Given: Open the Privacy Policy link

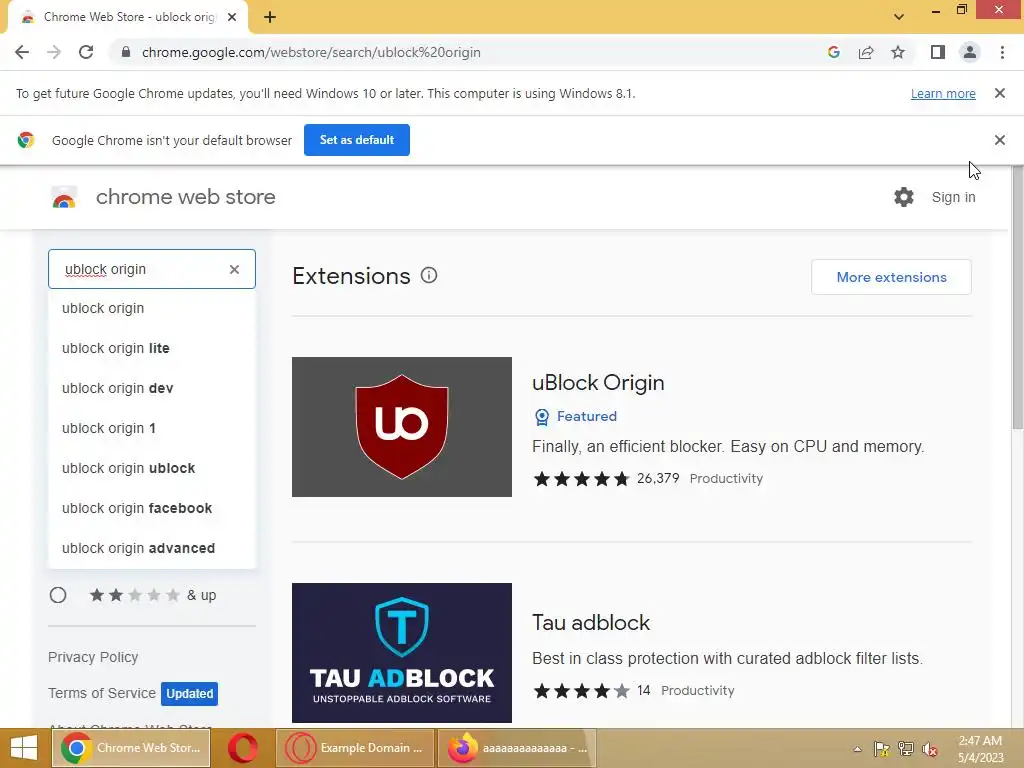Looking at the screenshot, I should [93, 657].
